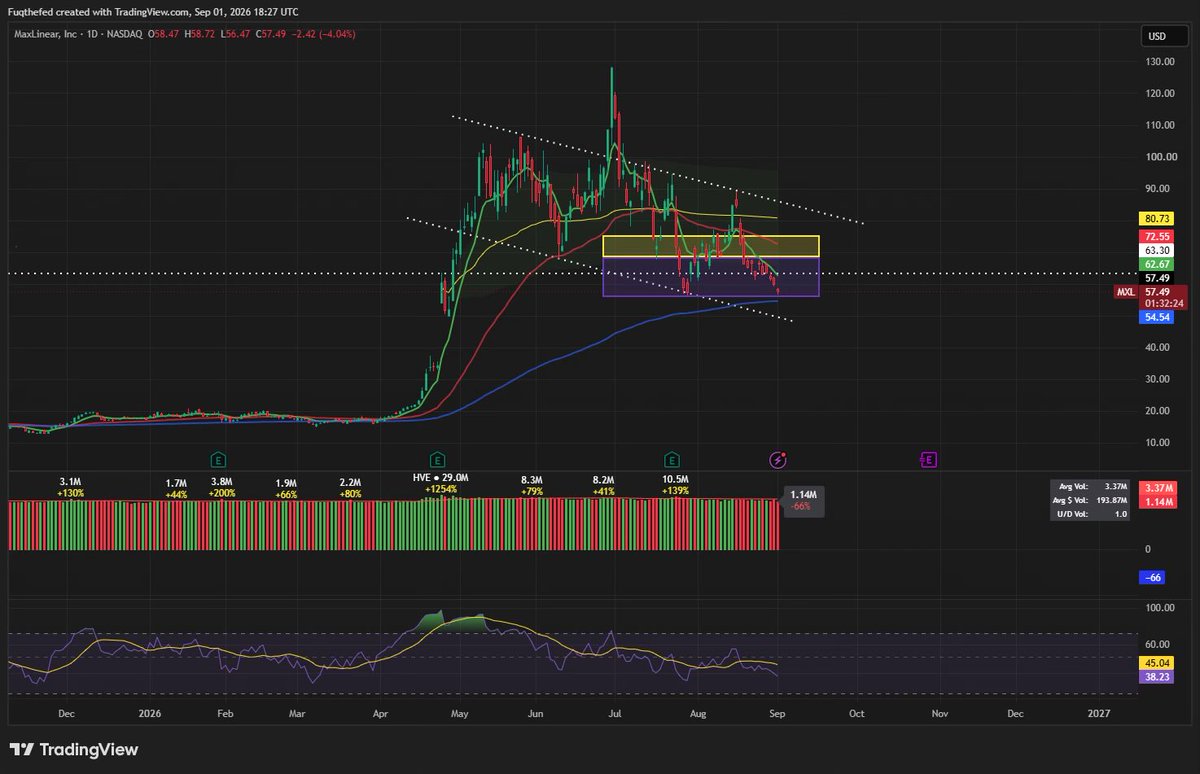
Task: Click the TradingView logo
Action: point(74,749)
